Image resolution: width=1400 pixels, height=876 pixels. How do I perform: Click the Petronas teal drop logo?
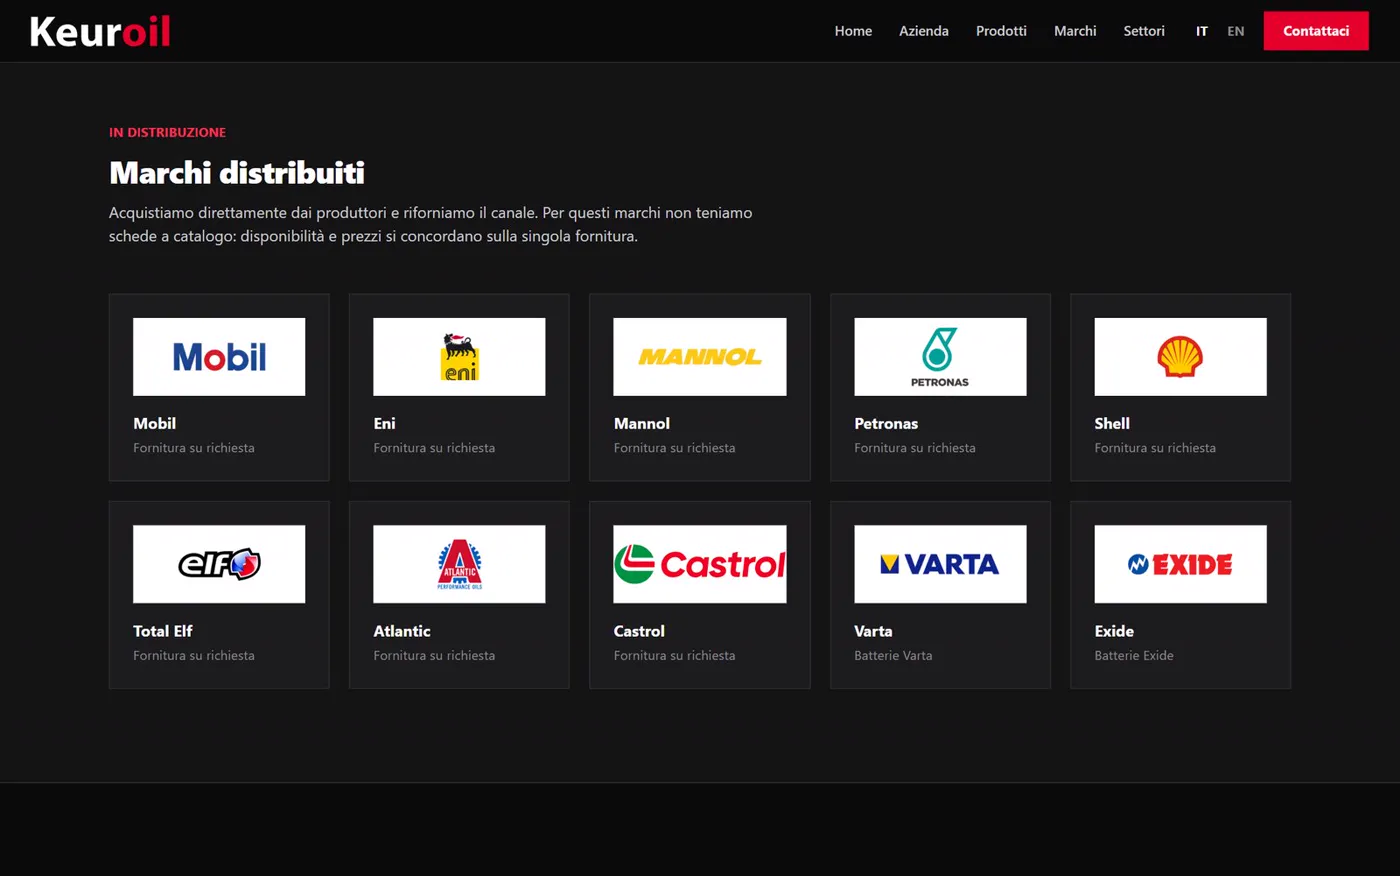pyautogui.click(x=940, y=357)
